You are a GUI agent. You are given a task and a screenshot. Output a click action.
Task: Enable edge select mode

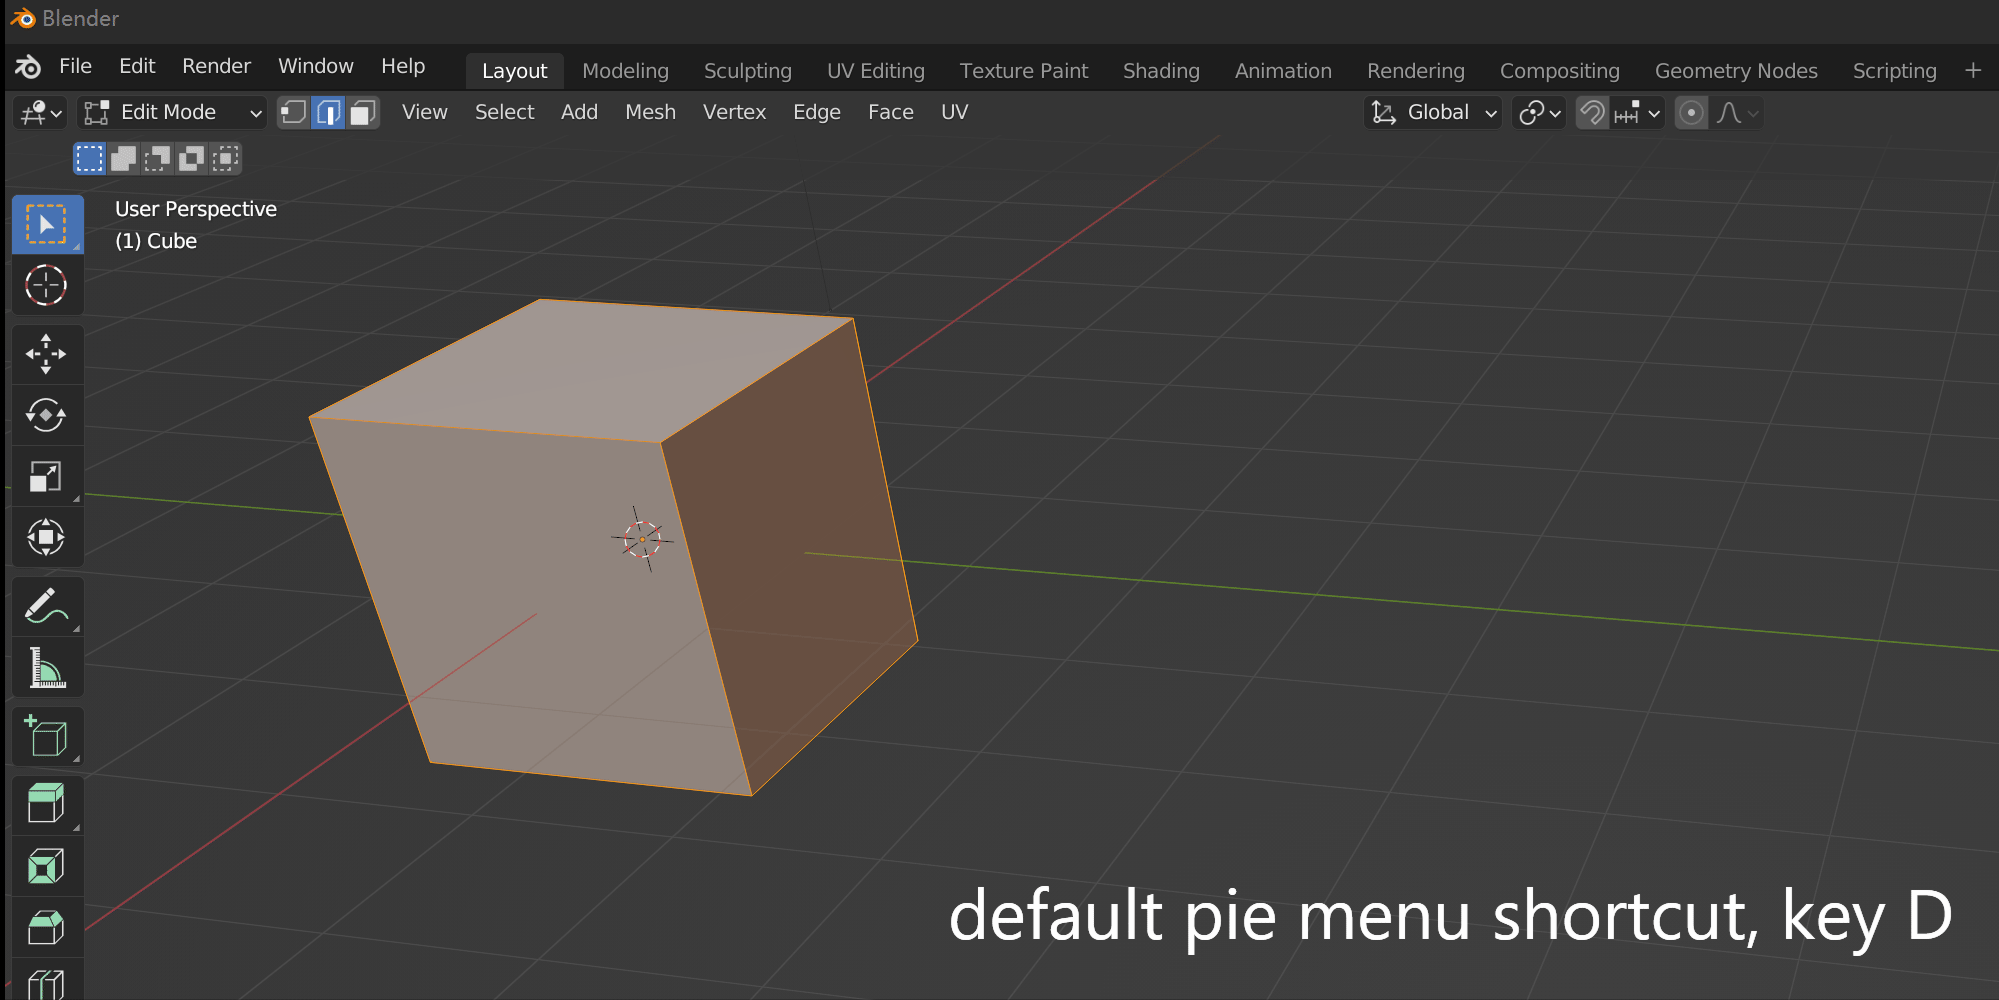tap(328, 112)
